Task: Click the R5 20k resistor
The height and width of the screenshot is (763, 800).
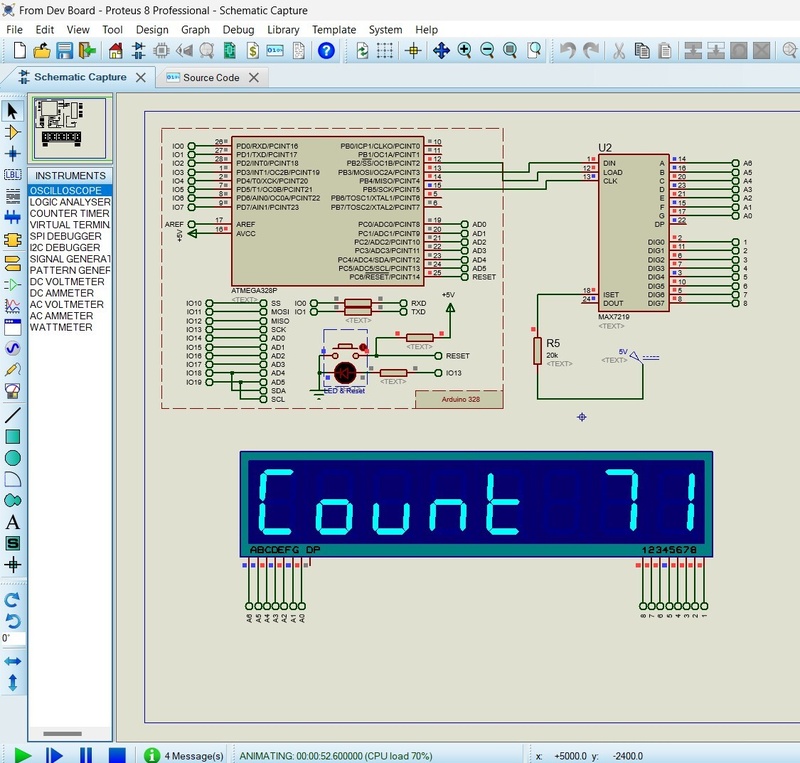Action: [x=537, y=351]
